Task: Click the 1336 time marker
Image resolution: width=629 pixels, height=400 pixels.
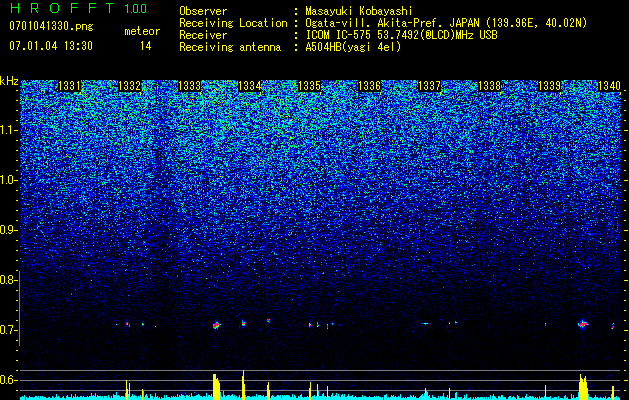Action: tap(369, 86)
